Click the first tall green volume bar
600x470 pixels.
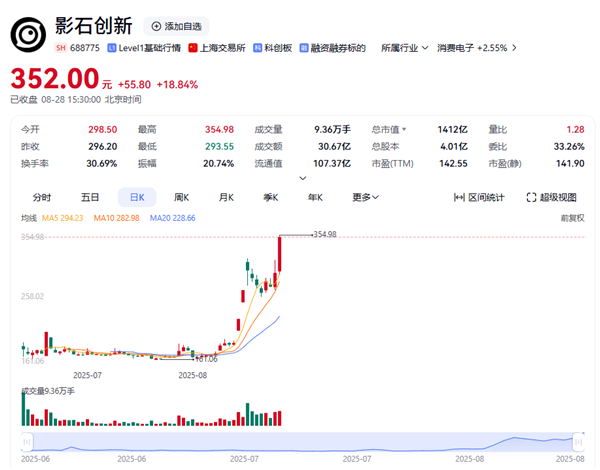pyautogui.click(x=23, y=408)
